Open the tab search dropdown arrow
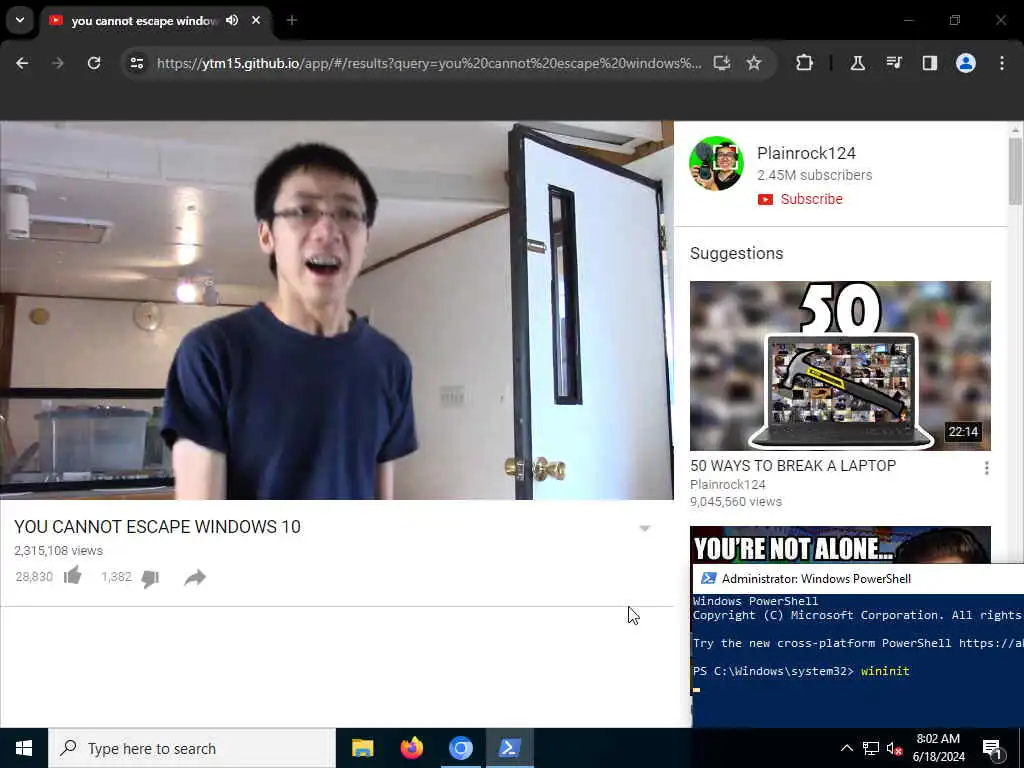The height and width of the screenshot is (768, 1024). pos(20,20)
